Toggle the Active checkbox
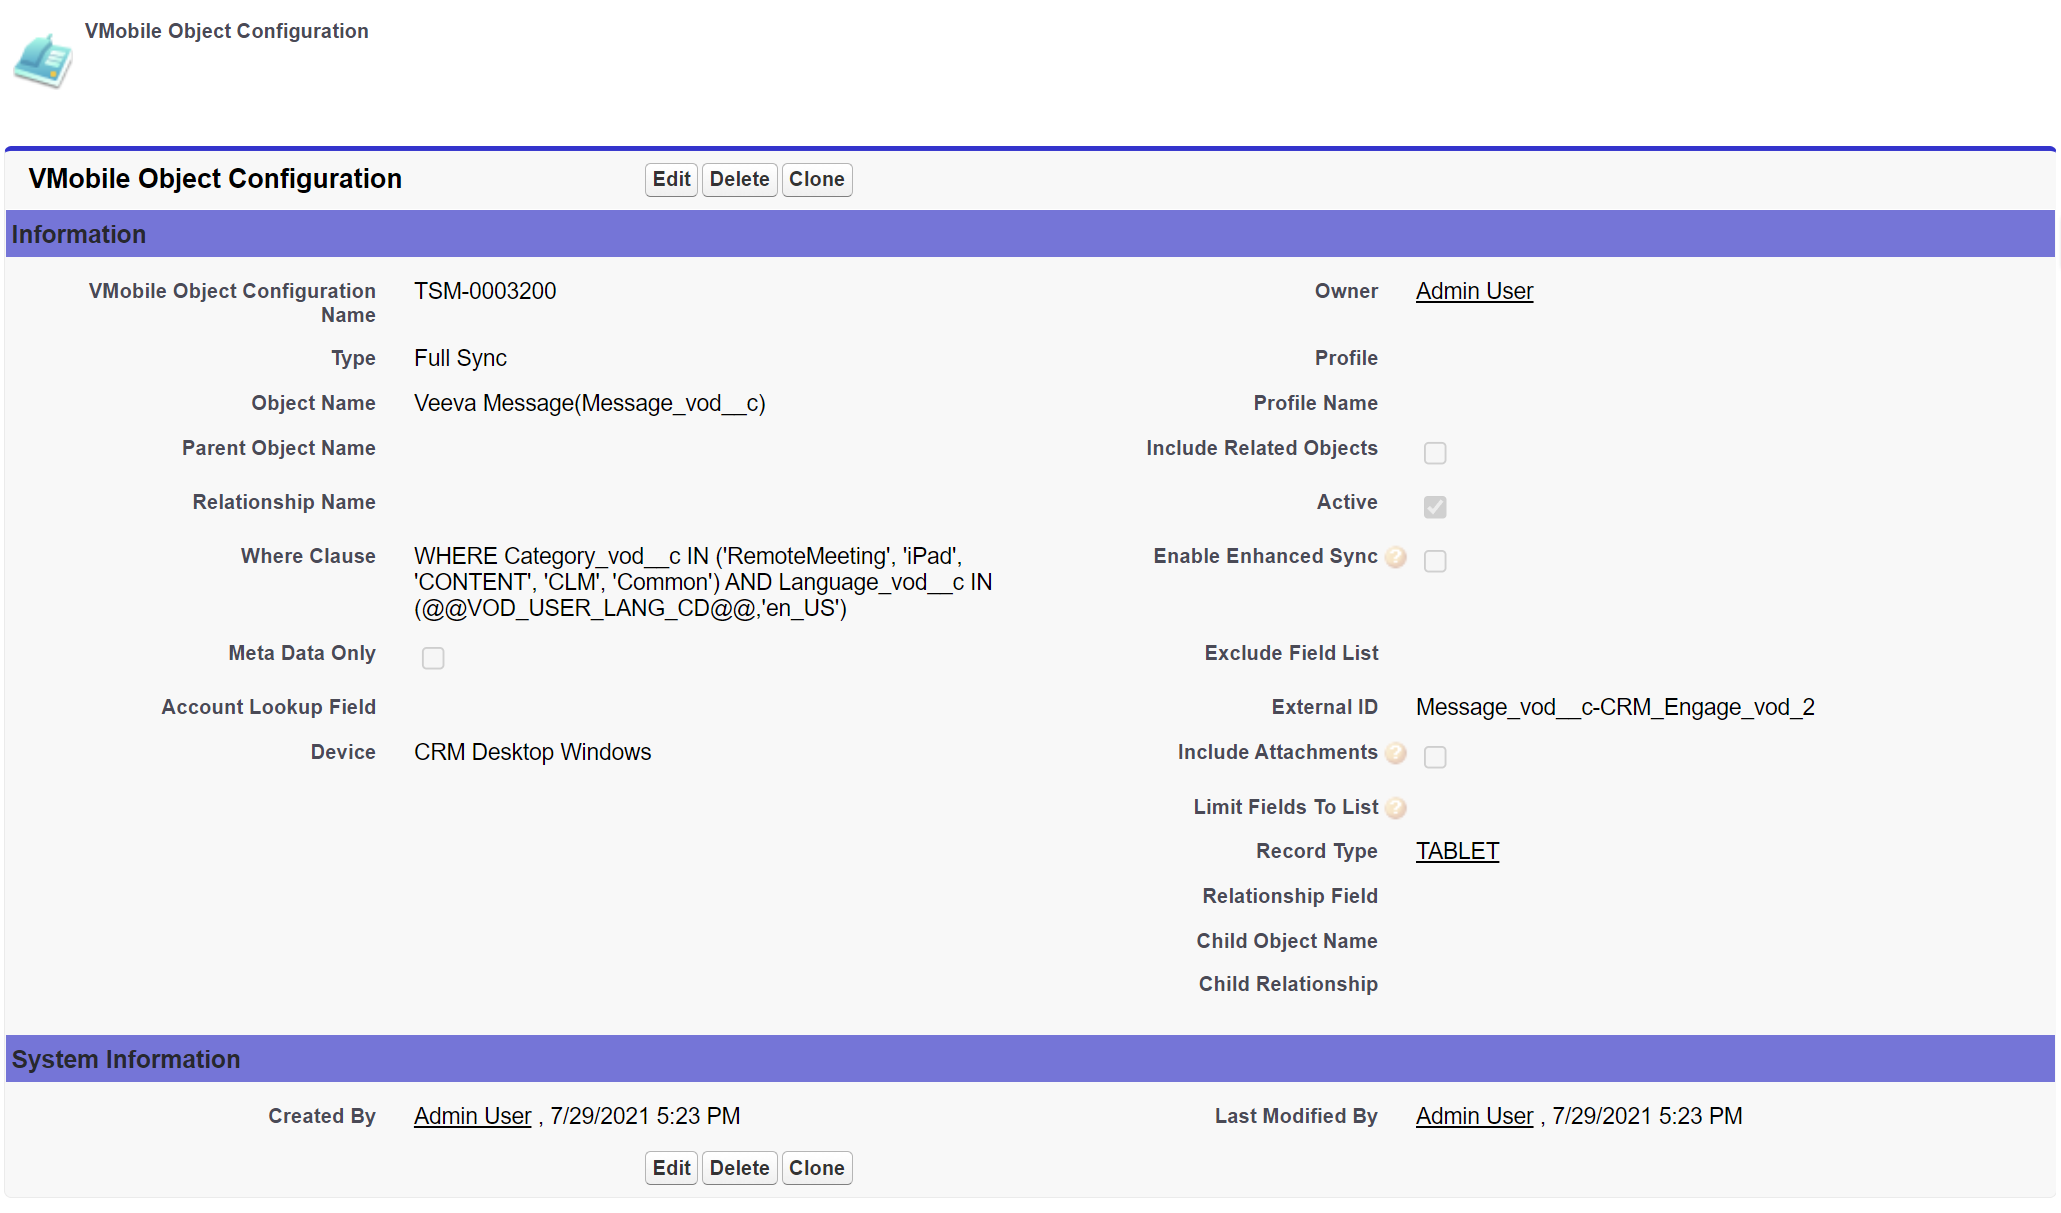Viewport: 2061px width, 1213px height. coord(1435,507)
